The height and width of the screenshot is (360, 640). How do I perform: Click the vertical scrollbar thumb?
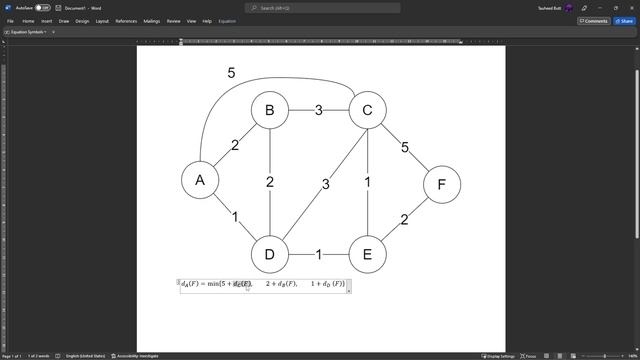click(x=637, y=154)
